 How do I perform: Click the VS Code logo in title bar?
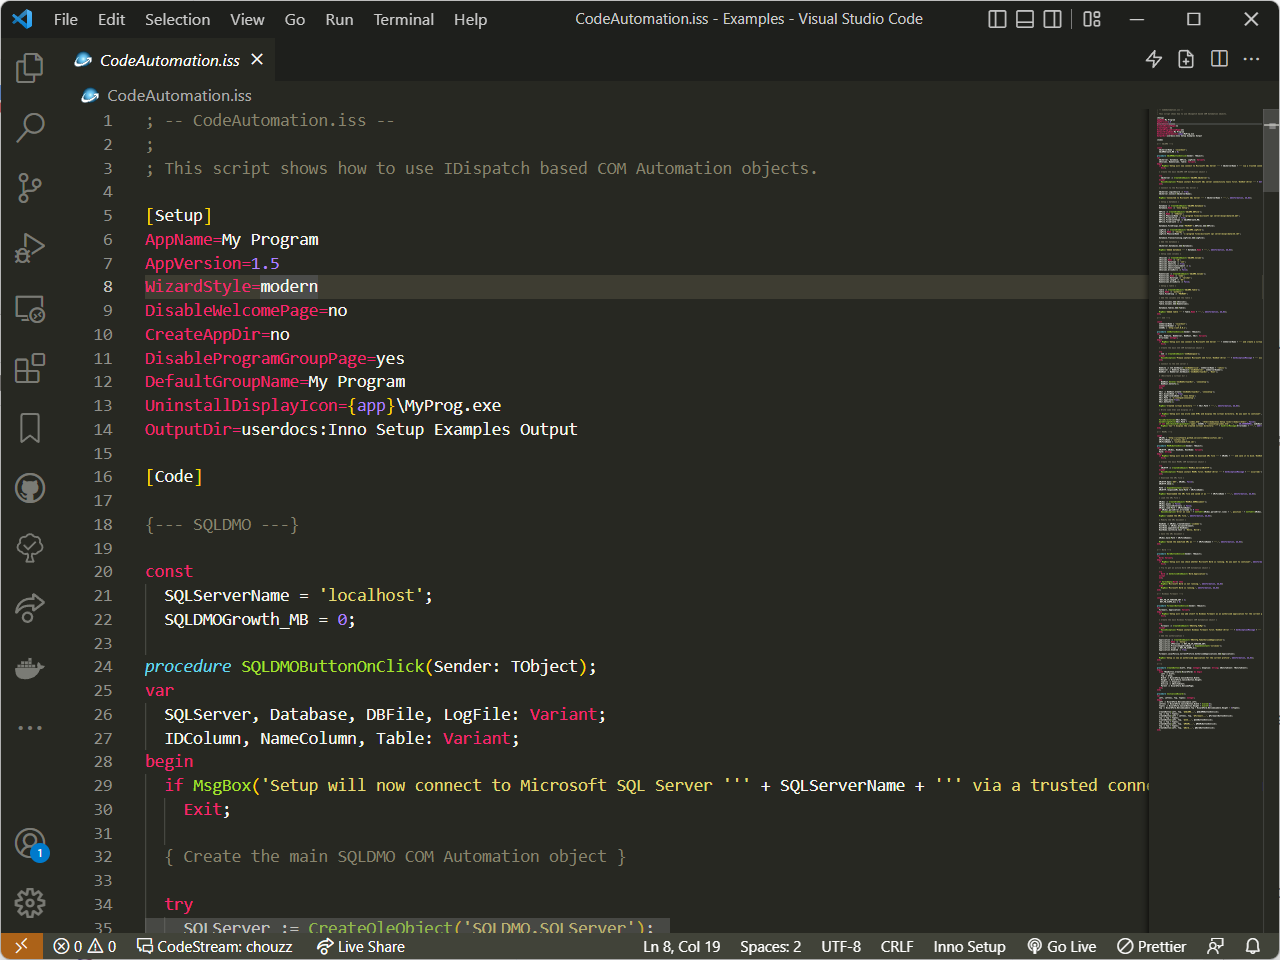click(x=22, y=19)
